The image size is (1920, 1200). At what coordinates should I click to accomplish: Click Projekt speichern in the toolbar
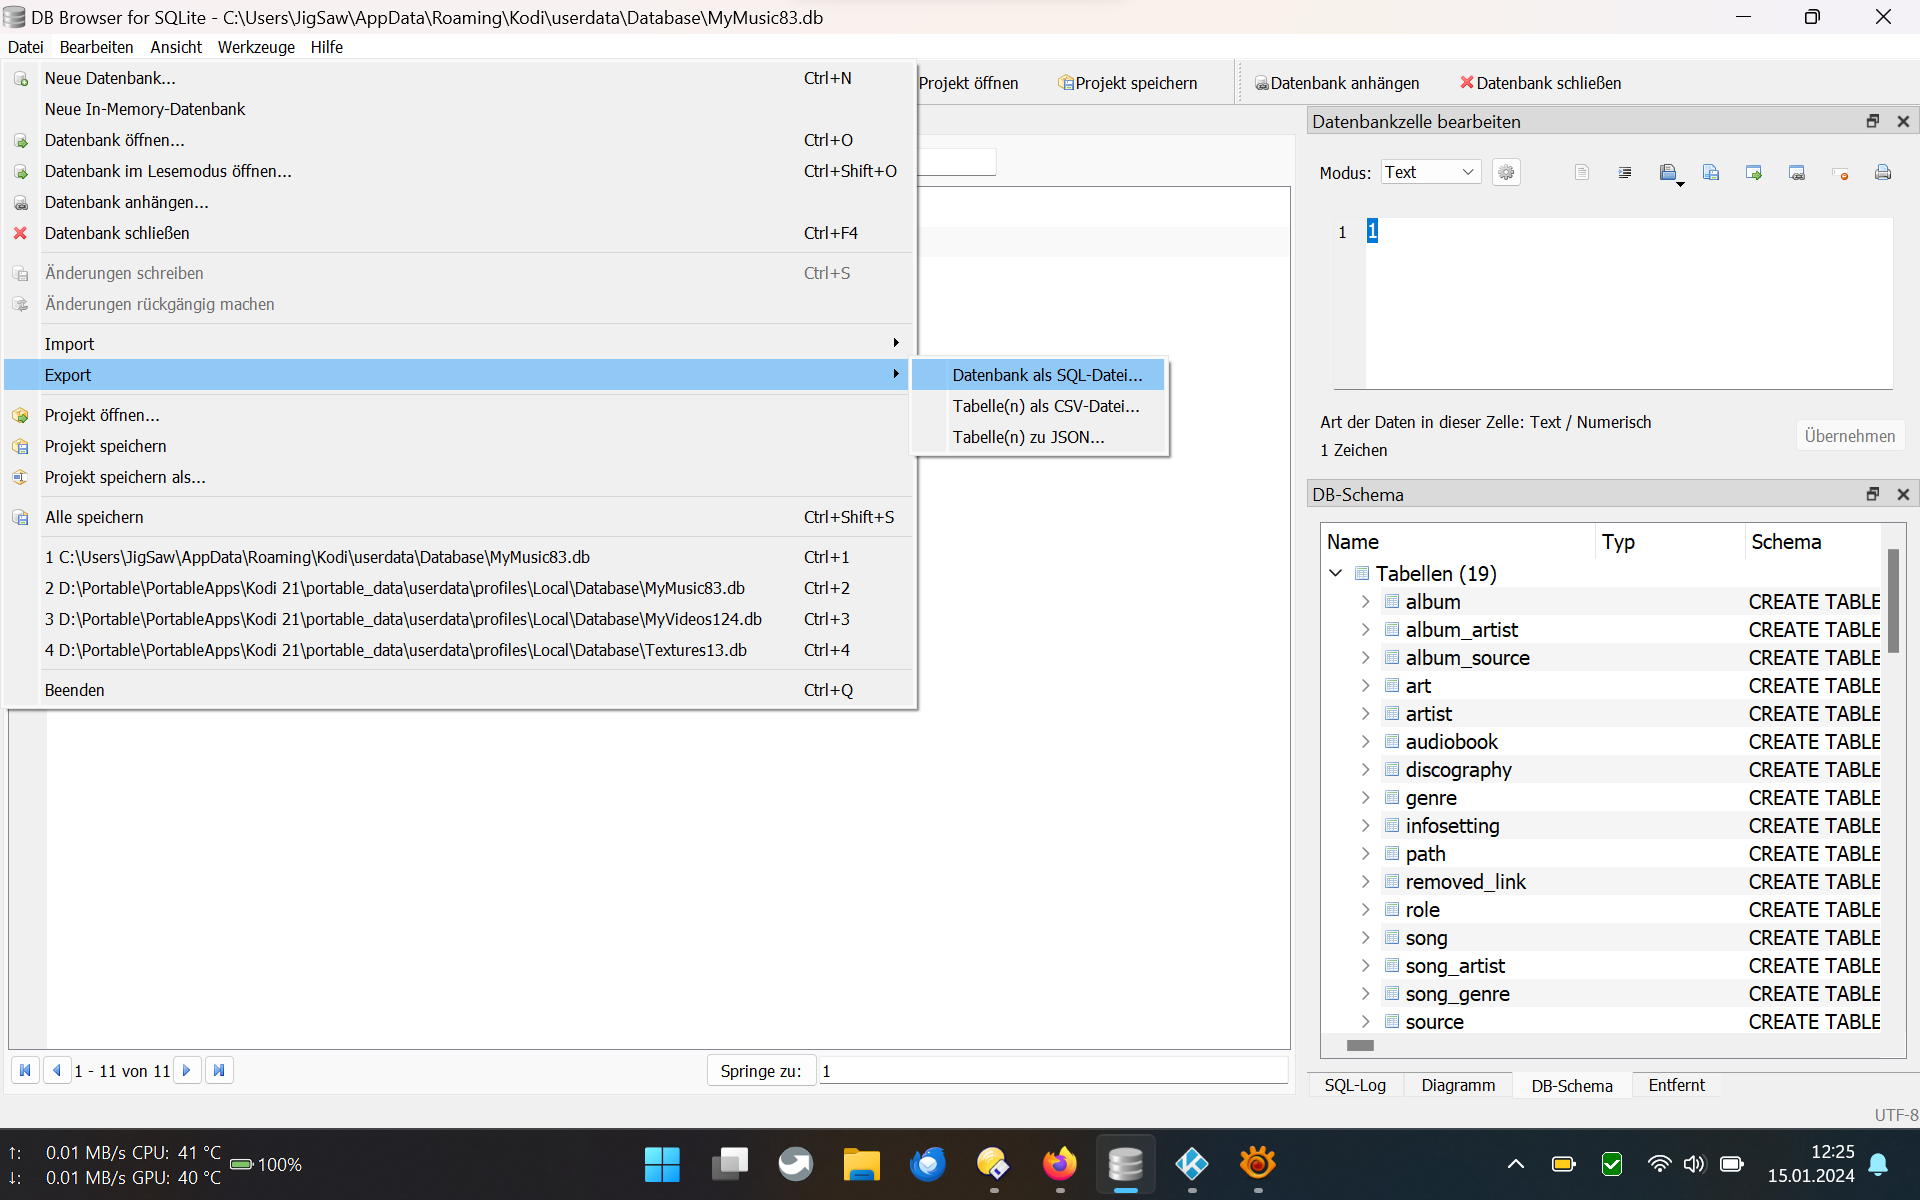[x=1127, y=83]
